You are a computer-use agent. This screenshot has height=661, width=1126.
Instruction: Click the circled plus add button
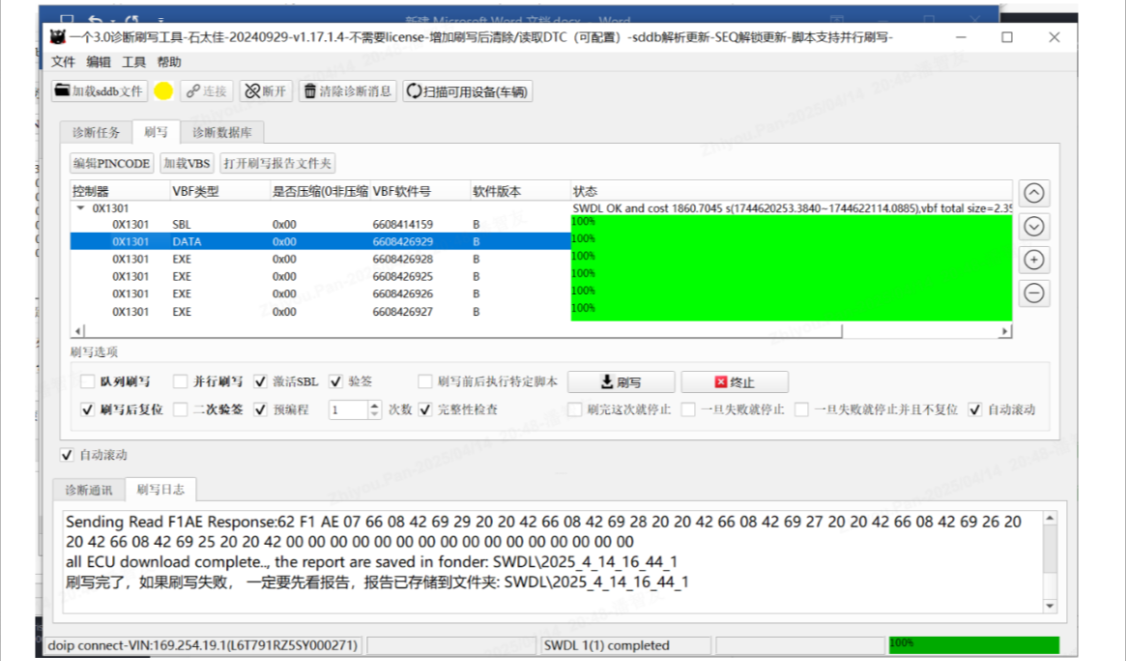pos(1034,259)
